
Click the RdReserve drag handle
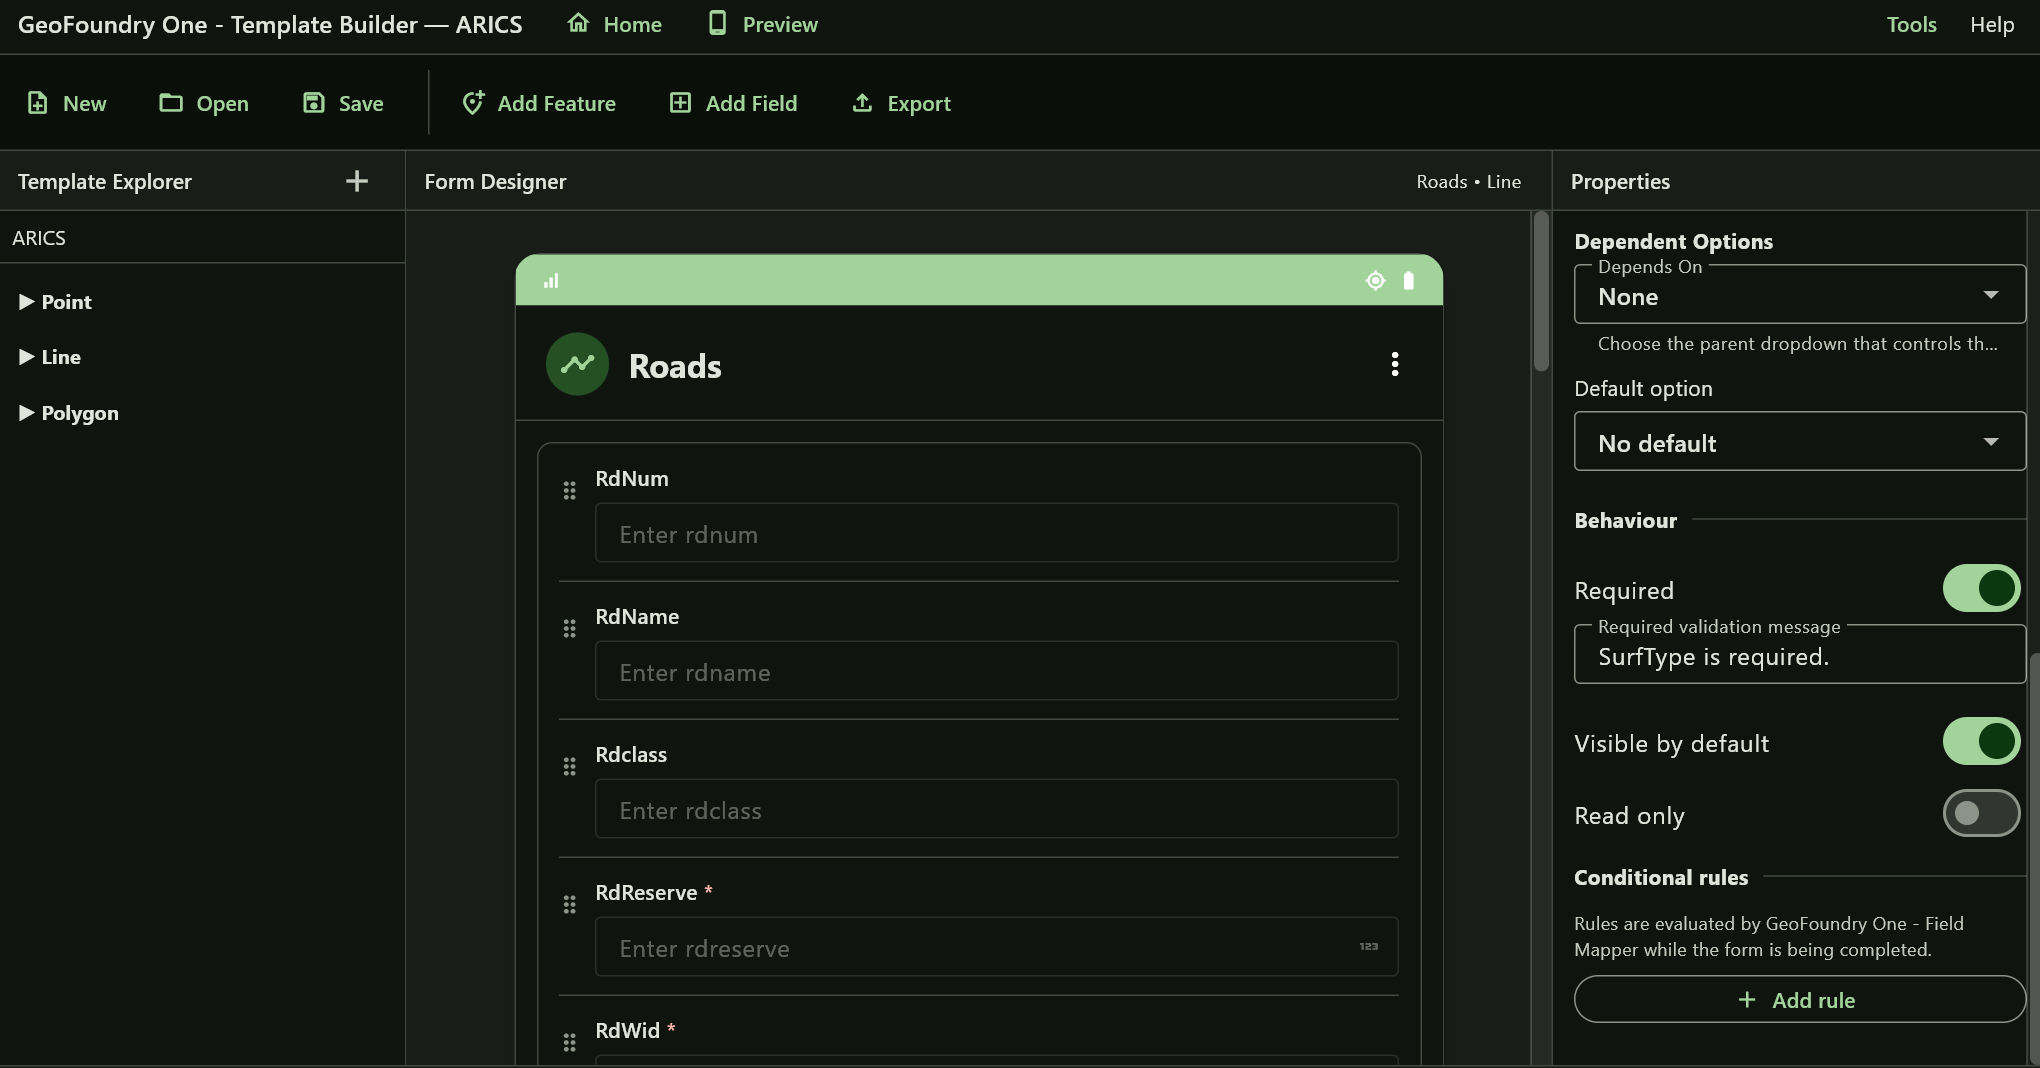coord(569,904)
